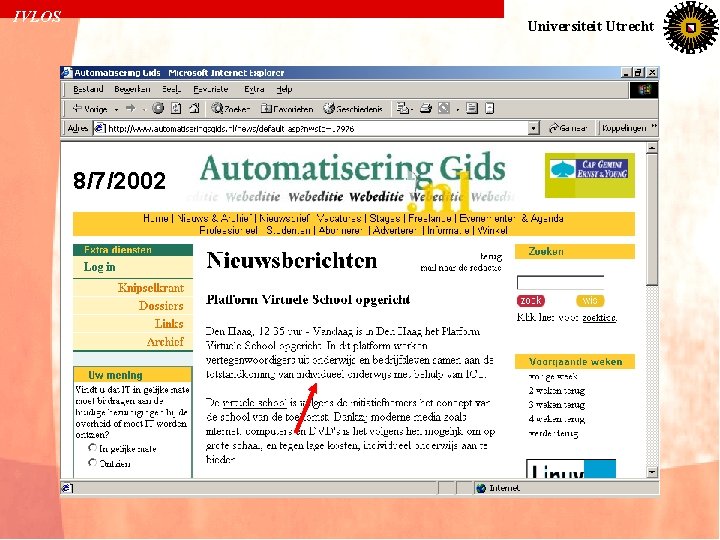Click the page icon in the address bar
This screenshot has height=540, width=720.
coord(100,128)
